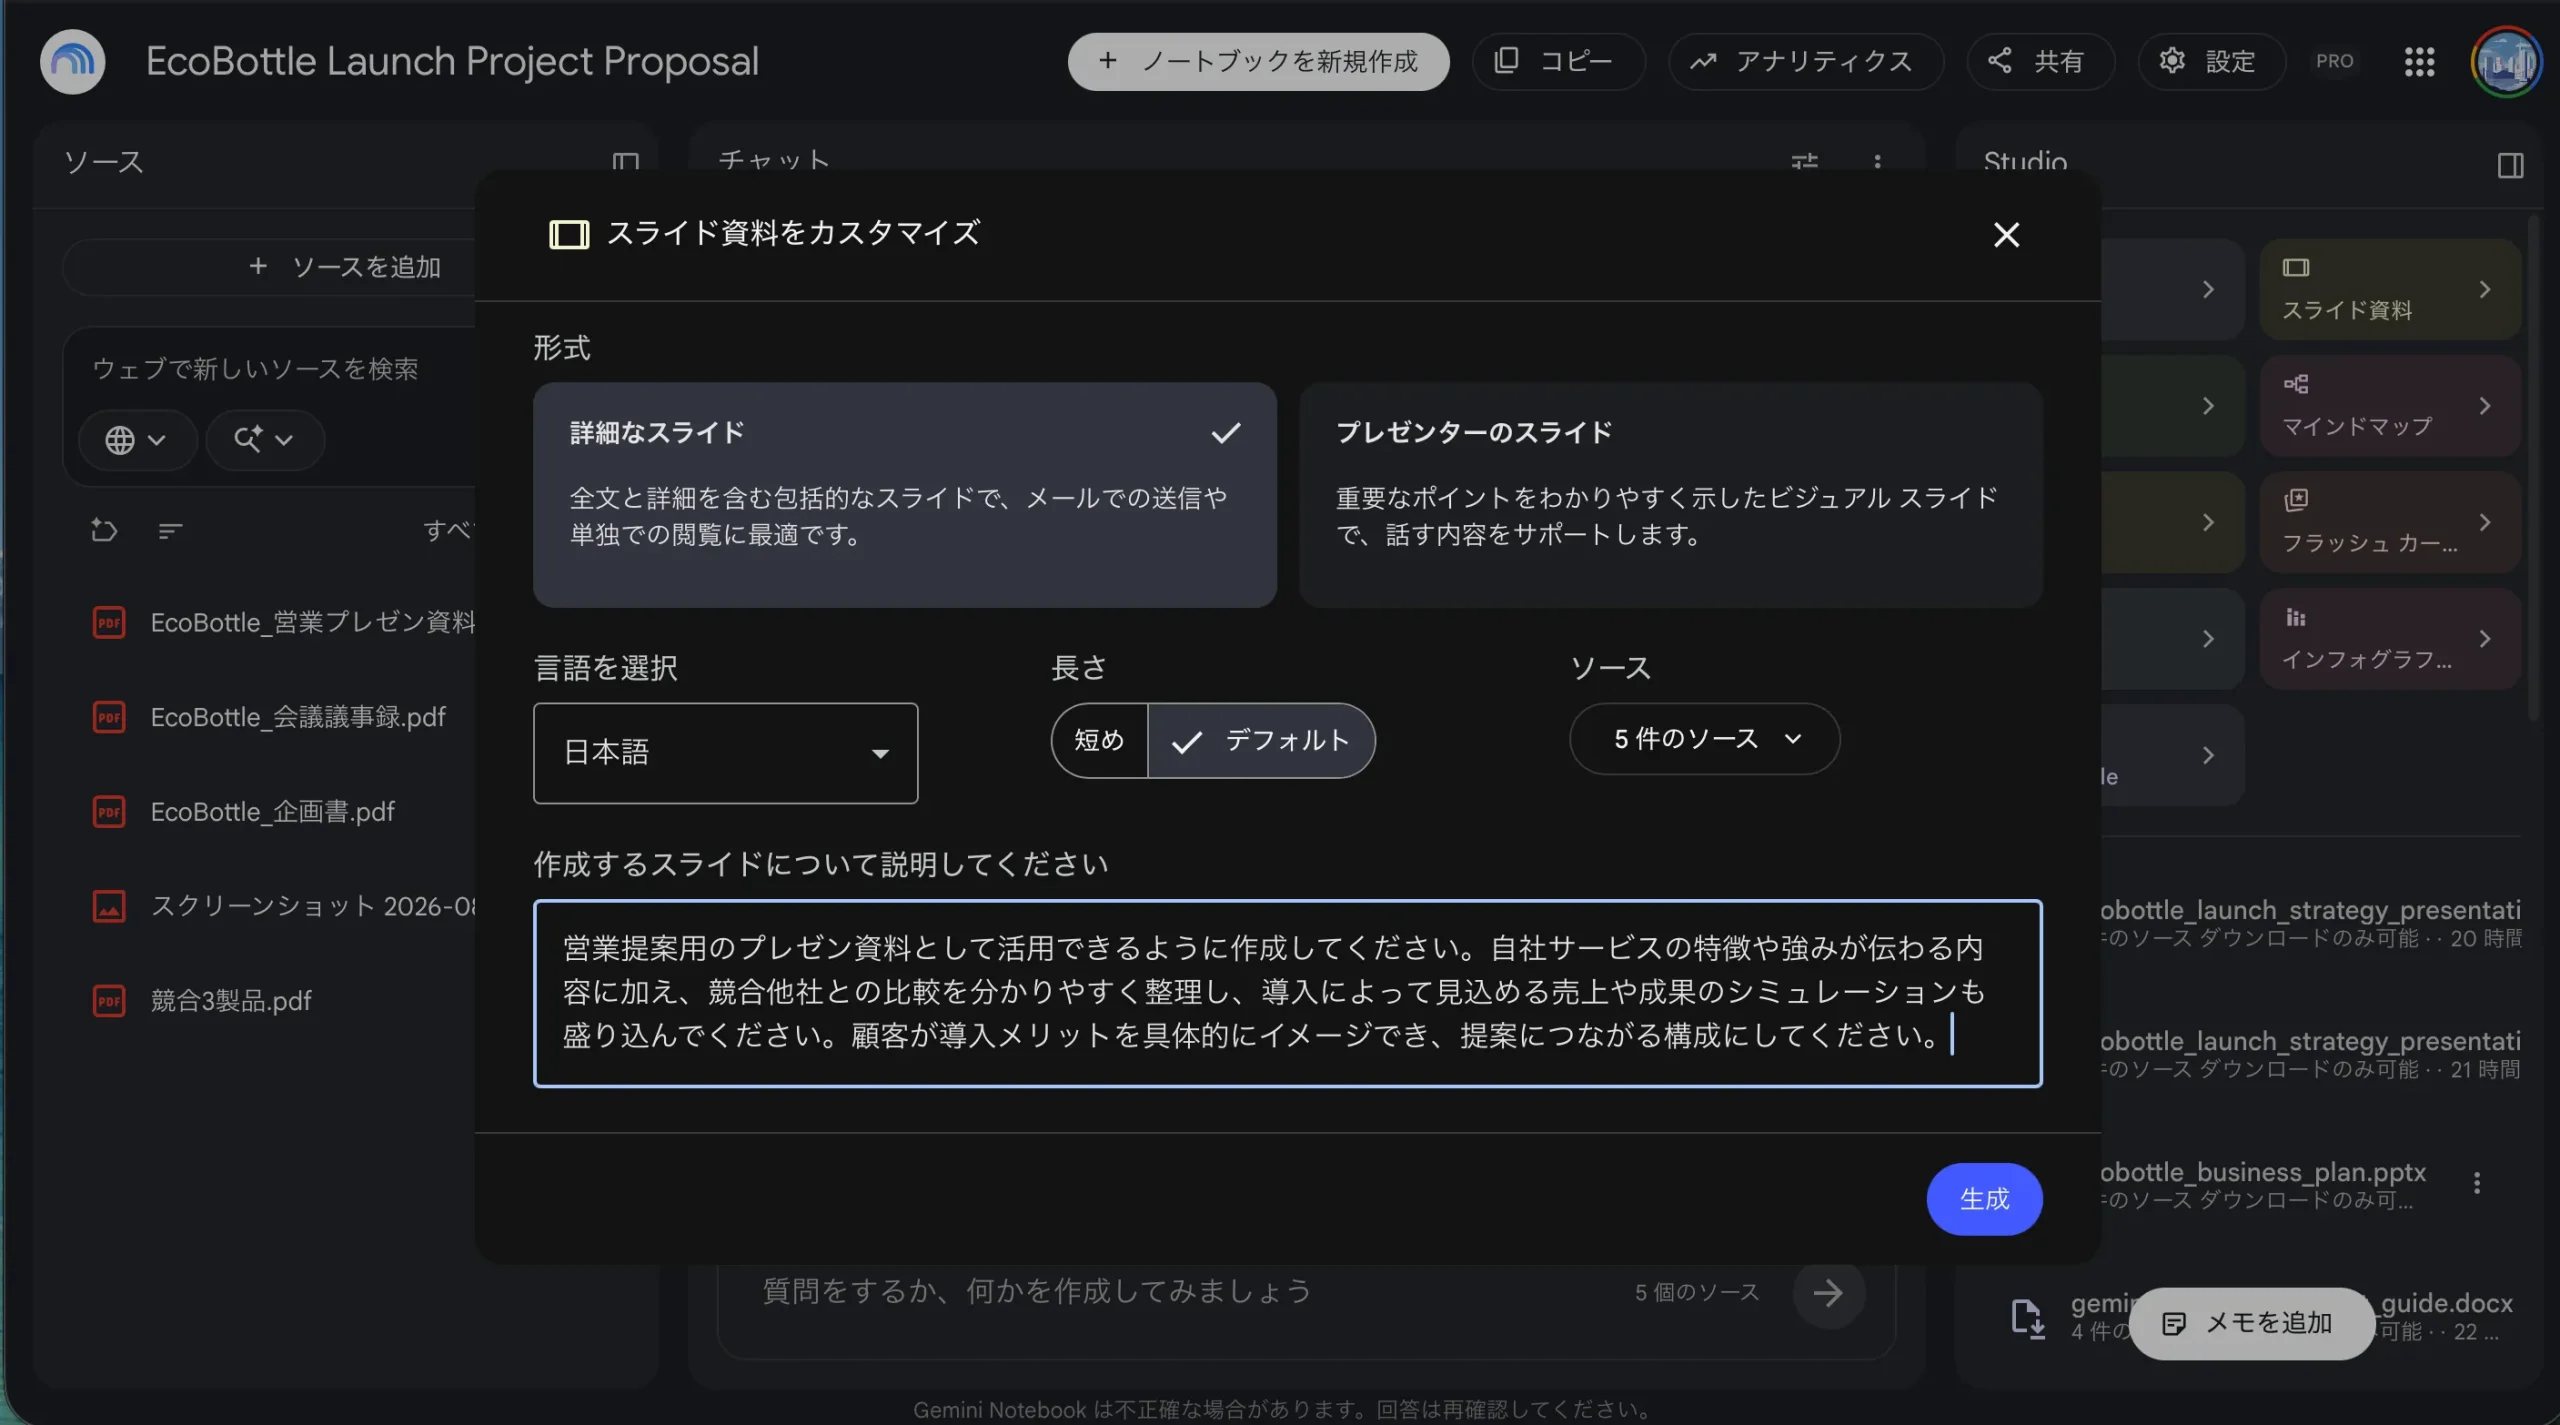Image resolution: width=2560 pixels, height=1425 pixels.
Task: Click the 共有 button
Action: (2039, 62)
